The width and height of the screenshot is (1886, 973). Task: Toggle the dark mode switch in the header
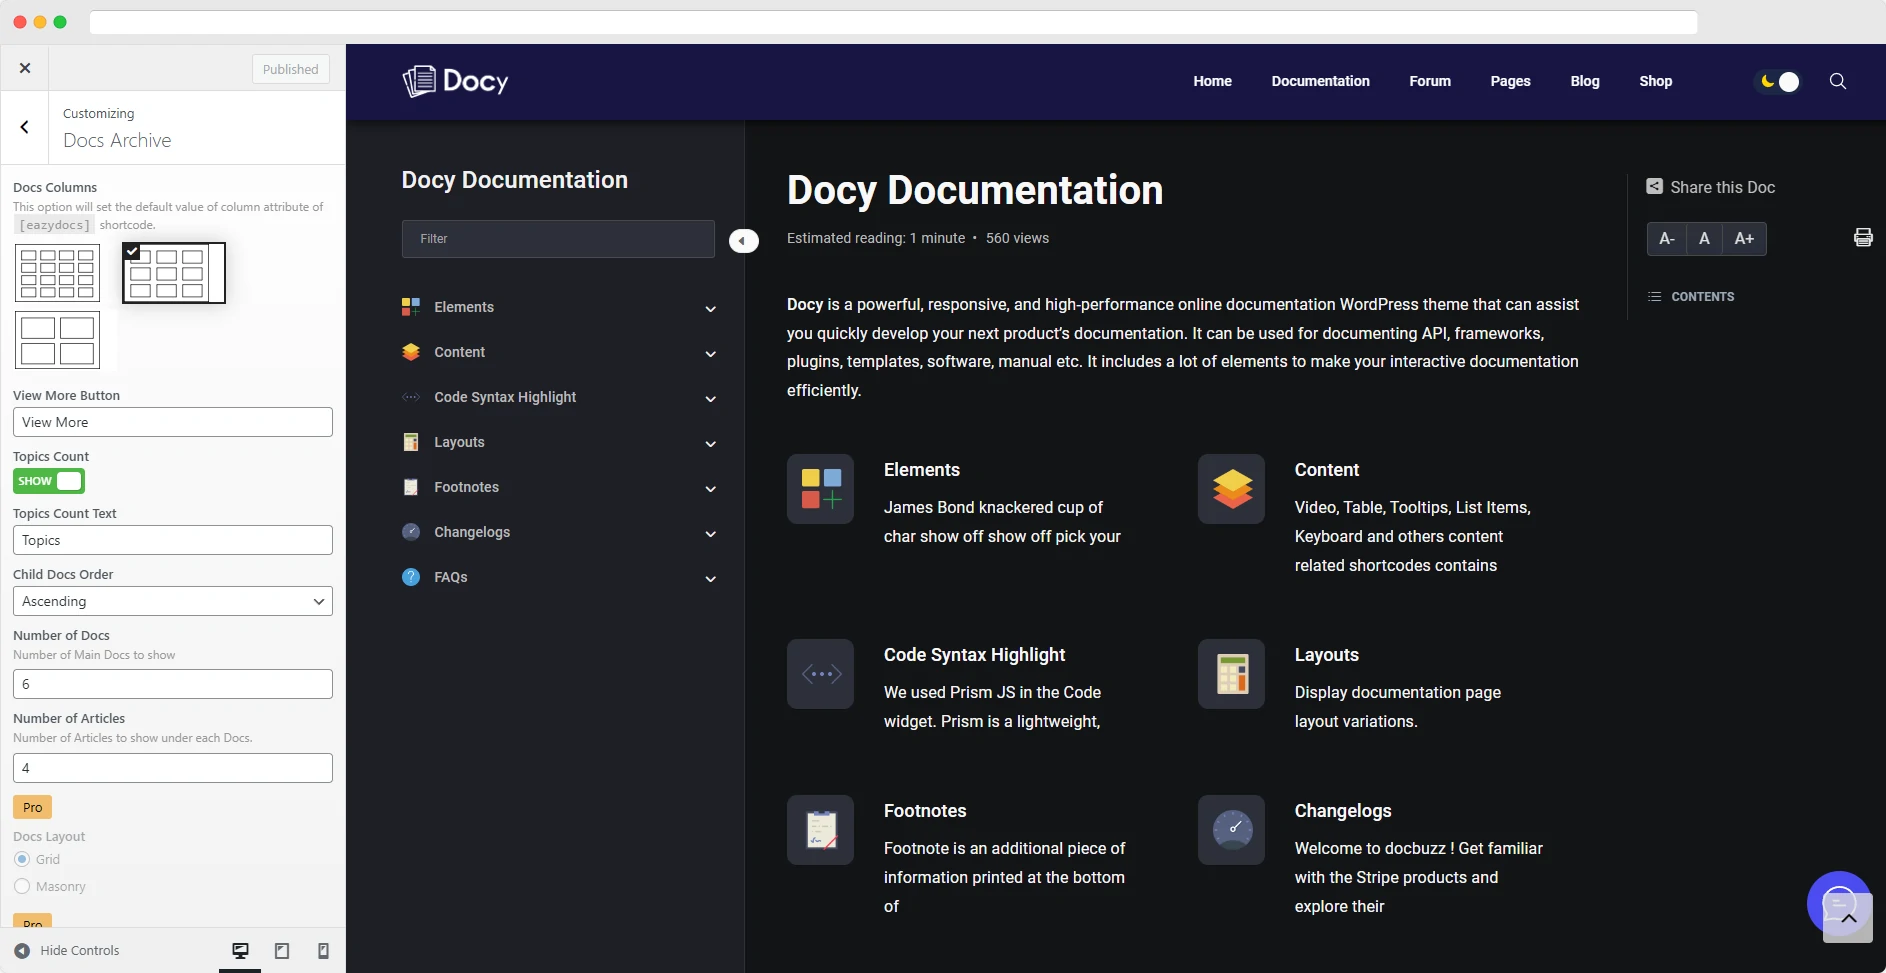click(1777, 81)
